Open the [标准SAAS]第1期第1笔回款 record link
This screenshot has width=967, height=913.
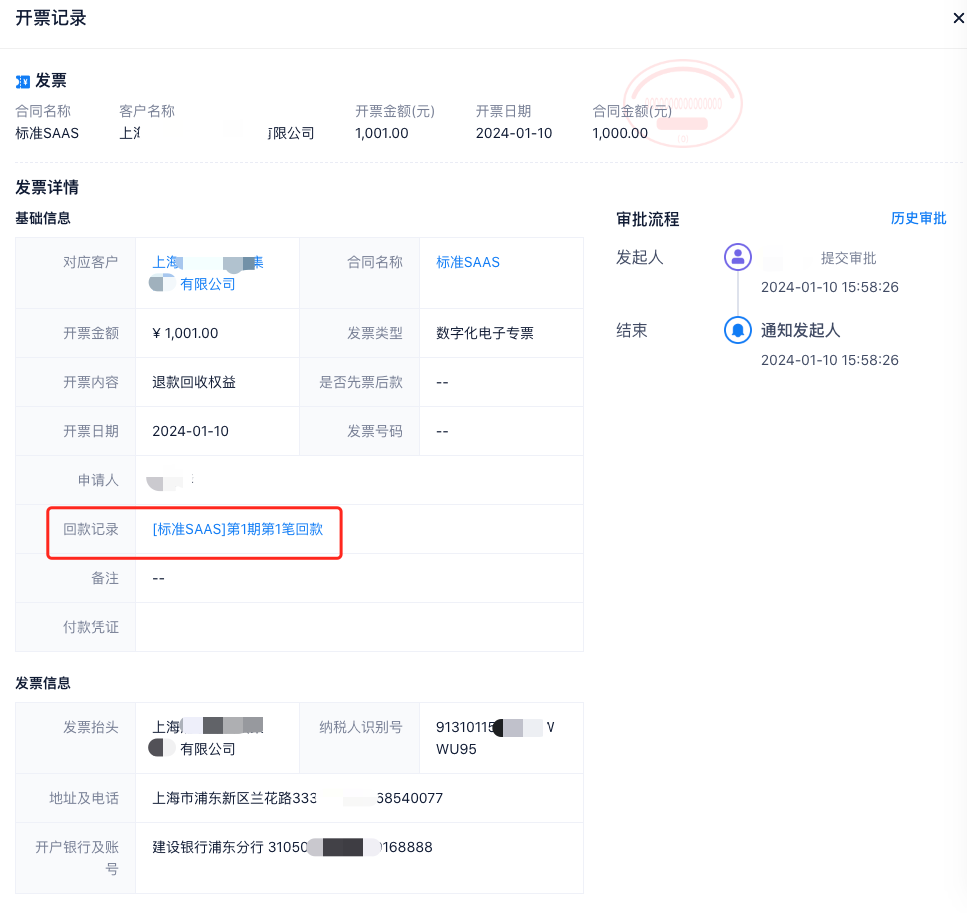point(237,529)
